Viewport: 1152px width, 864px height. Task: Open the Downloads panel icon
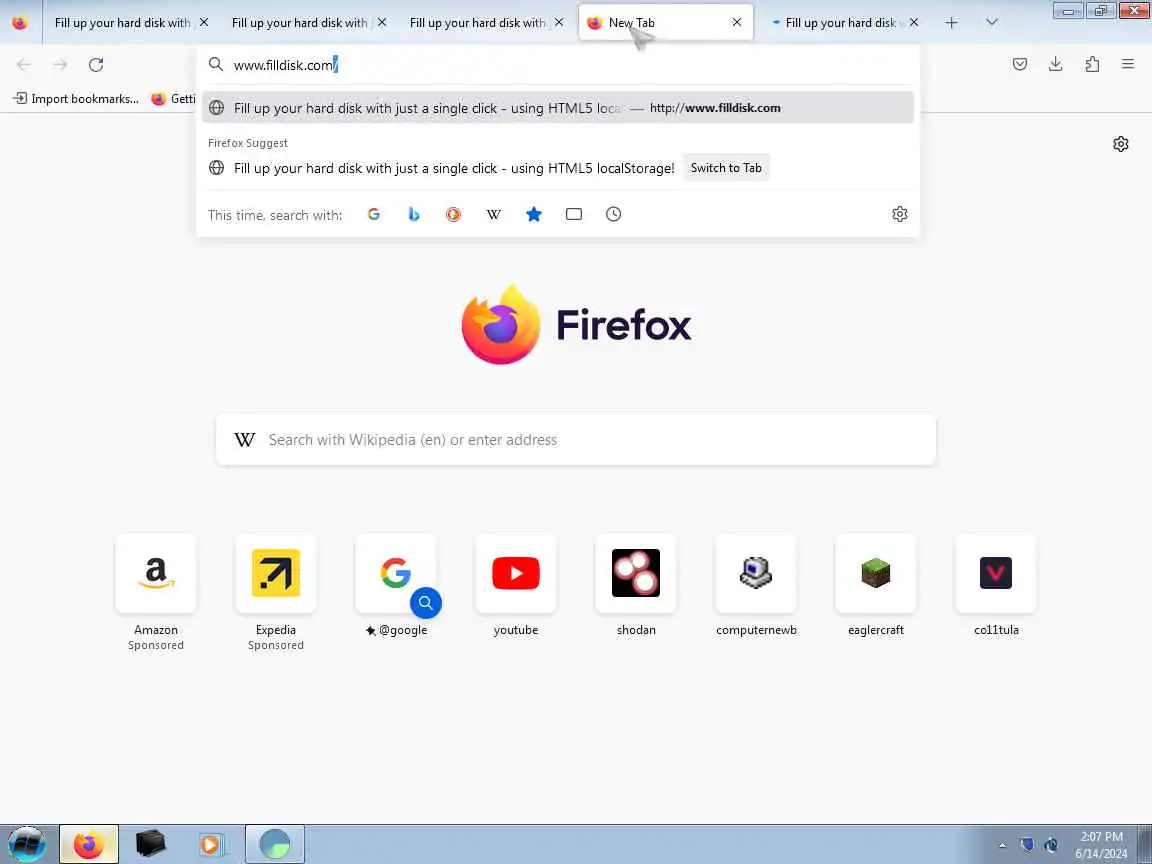1056,65
